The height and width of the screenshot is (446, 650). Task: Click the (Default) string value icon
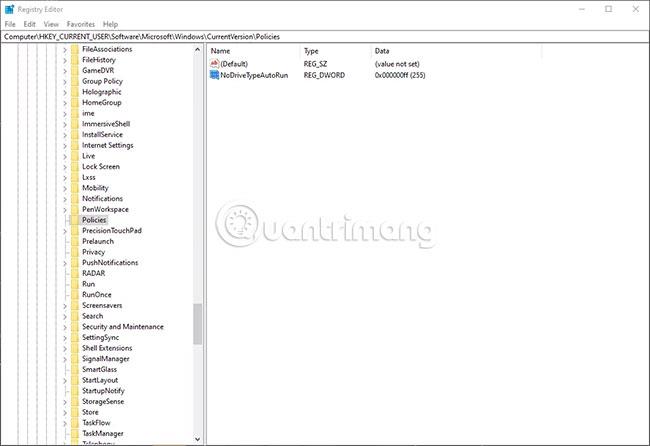(214, 64)
